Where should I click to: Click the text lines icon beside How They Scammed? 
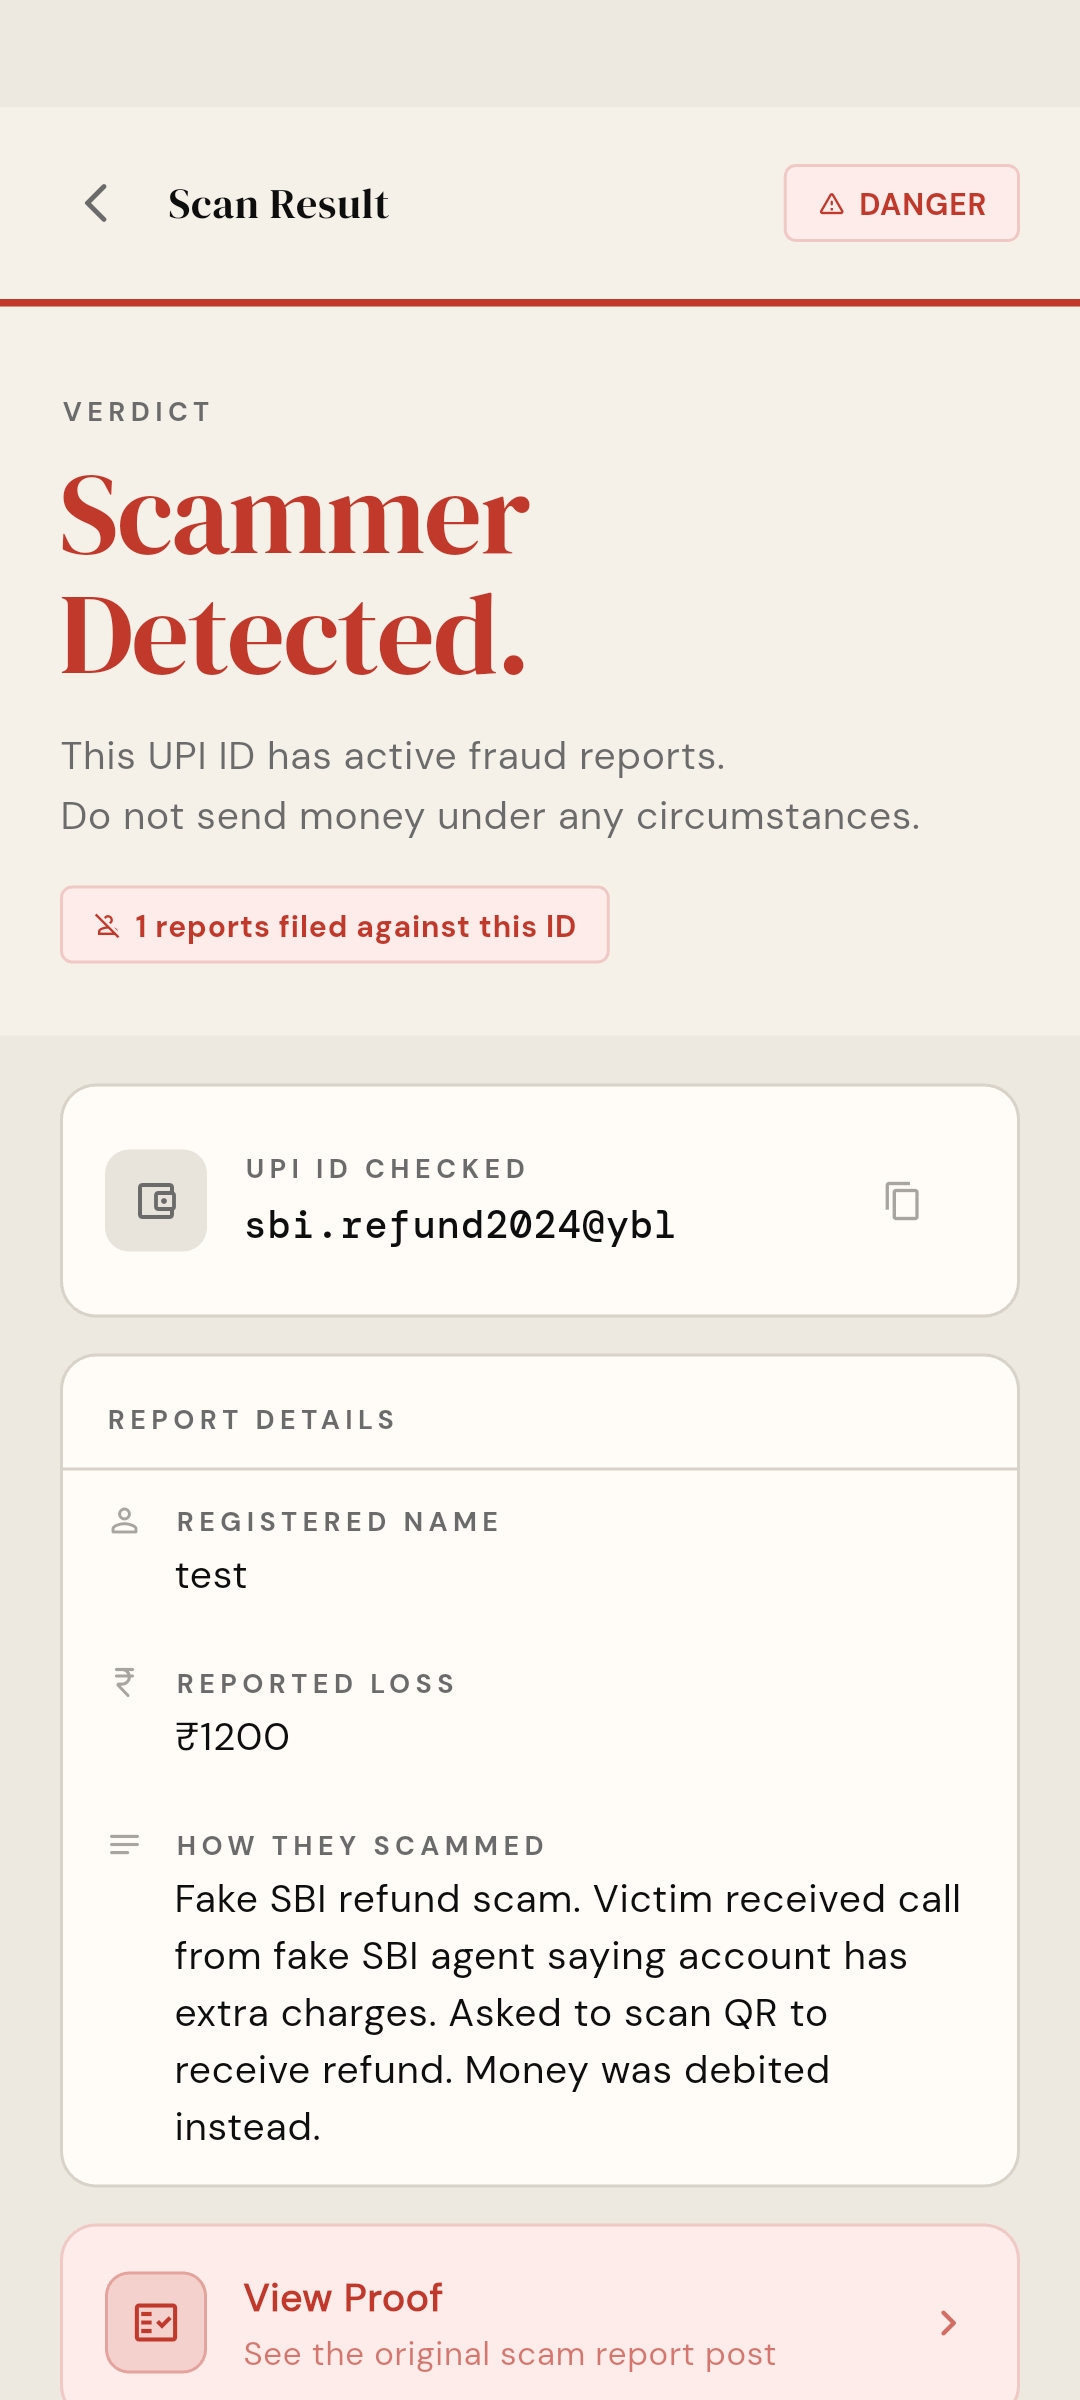coord(124,1845)
